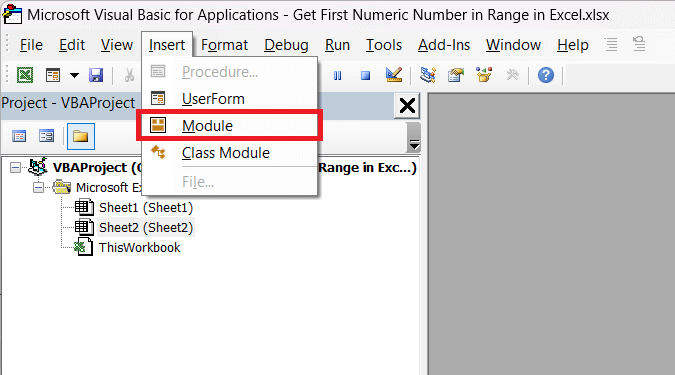
Task: Click the Indent icon in menu bar
Action: click(610, 44)
